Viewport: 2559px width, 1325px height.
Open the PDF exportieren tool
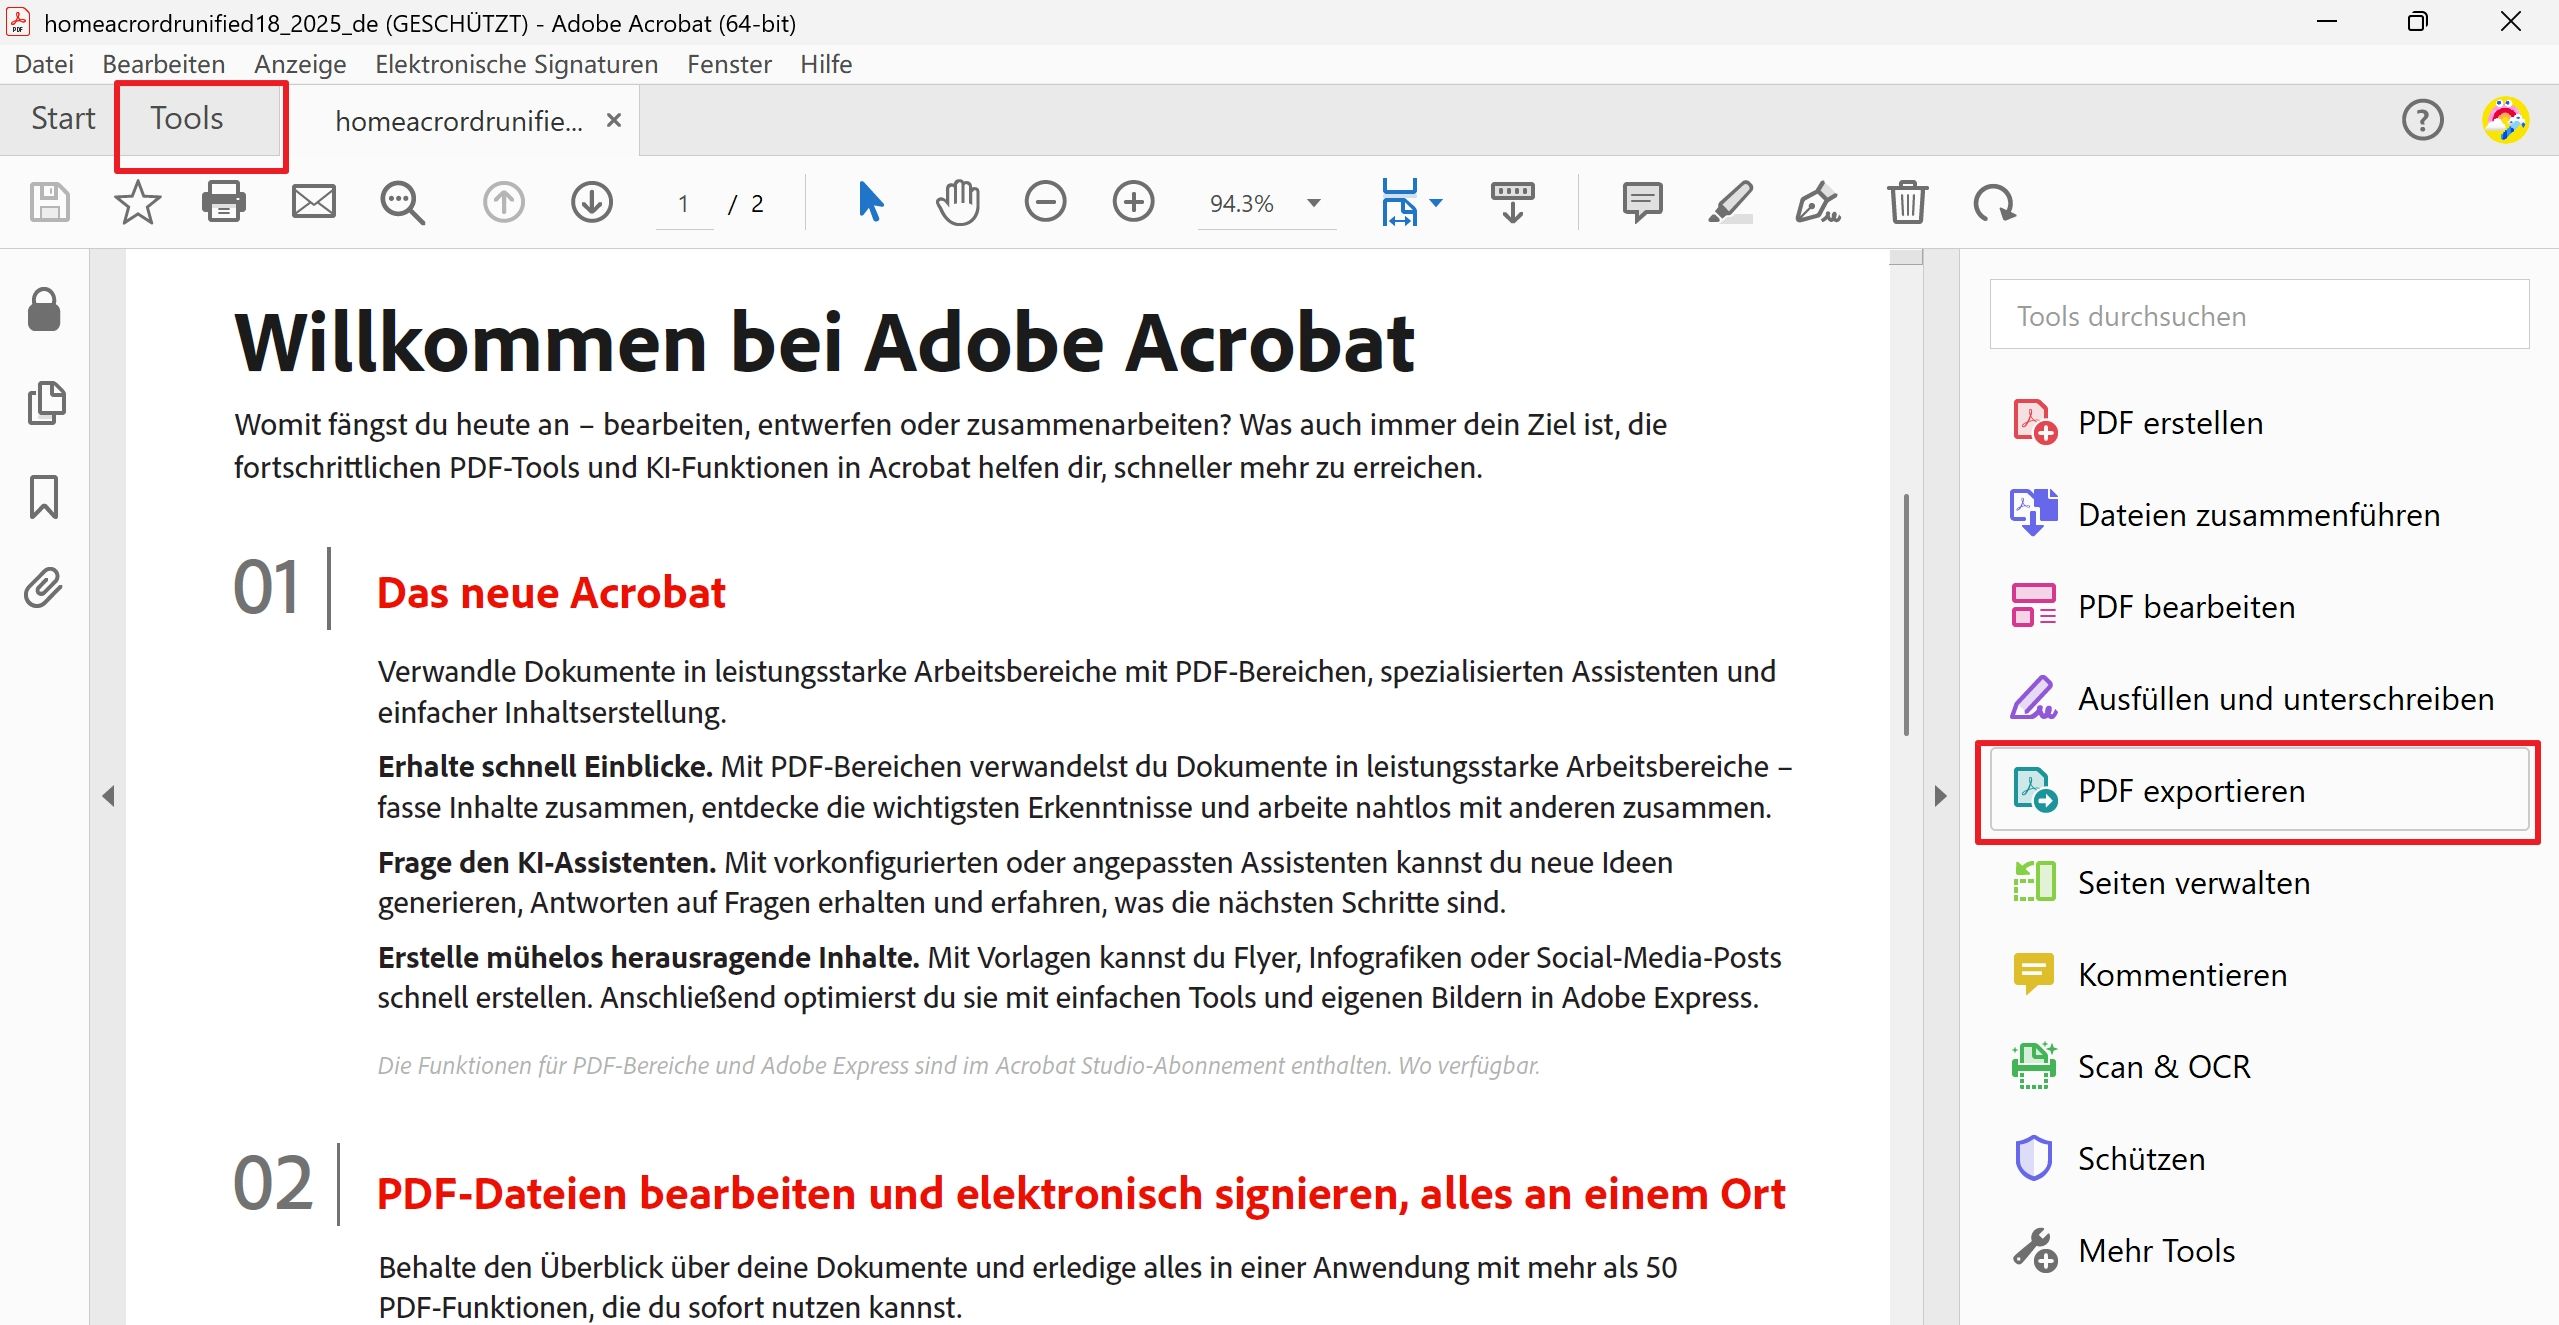pyautogui.click(x=2260, y=791)
